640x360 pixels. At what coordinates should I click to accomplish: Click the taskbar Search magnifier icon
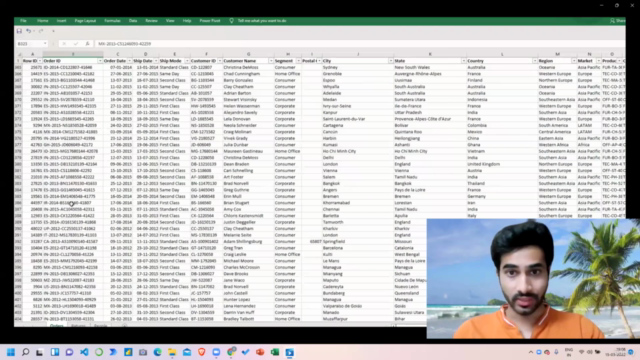tap(25, 352)
